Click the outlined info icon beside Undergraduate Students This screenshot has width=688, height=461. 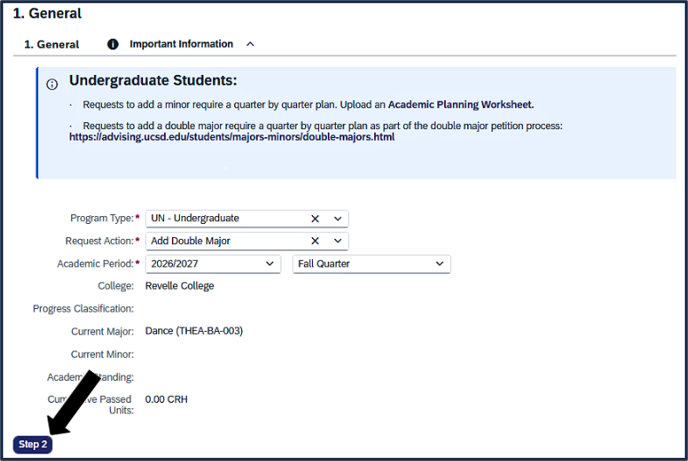[52, 84]
